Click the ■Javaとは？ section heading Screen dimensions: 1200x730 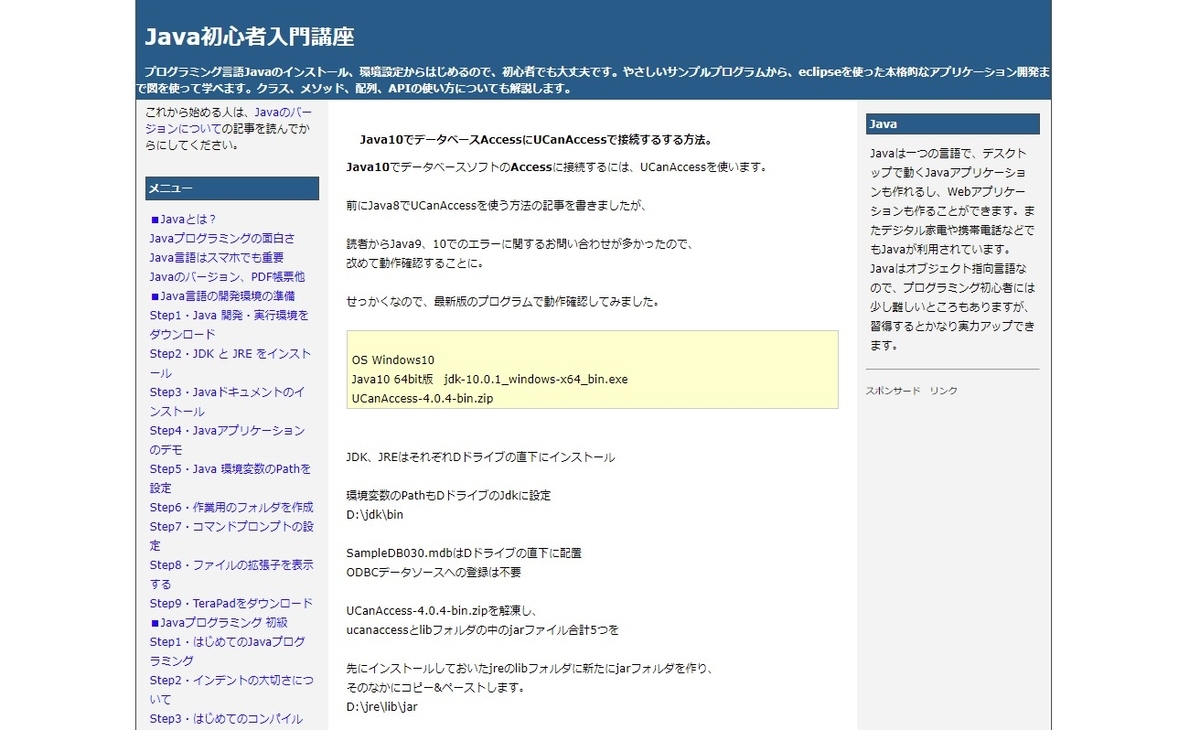[x=183, y=219]
